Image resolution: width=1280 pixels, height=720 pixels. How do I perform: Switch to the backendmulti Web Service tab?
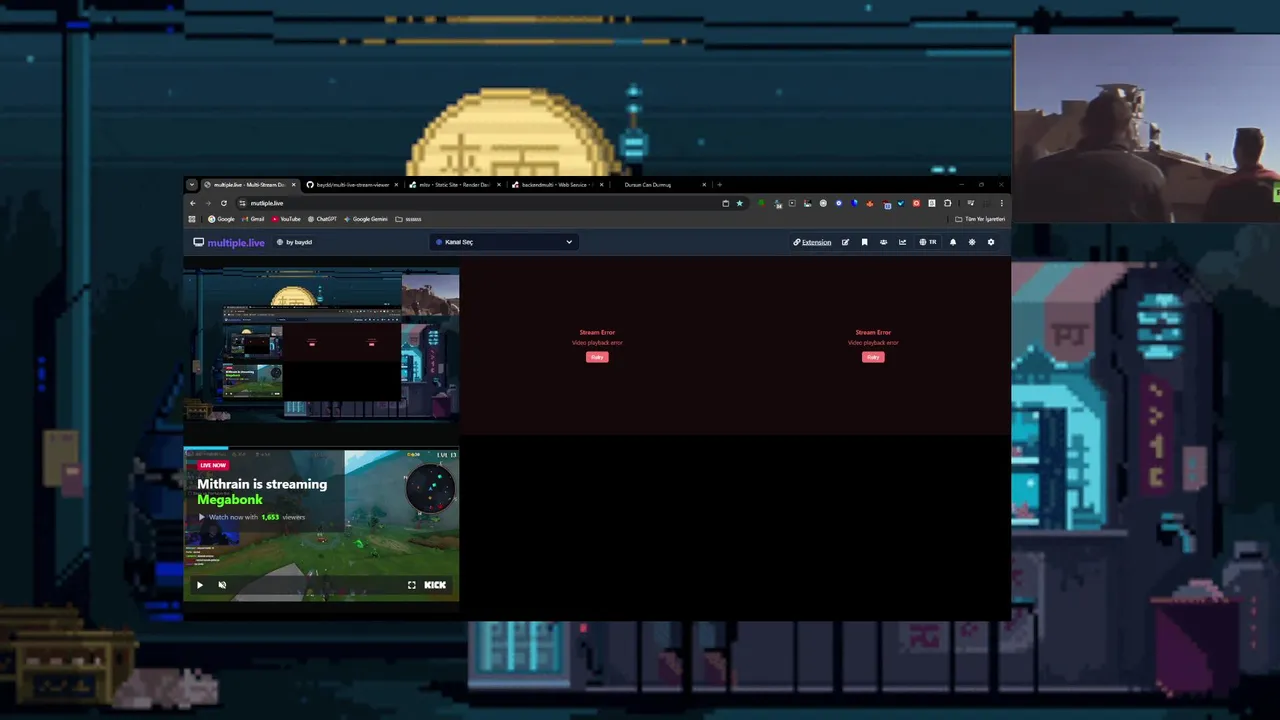pyautogui.click(x=556, y=185)
